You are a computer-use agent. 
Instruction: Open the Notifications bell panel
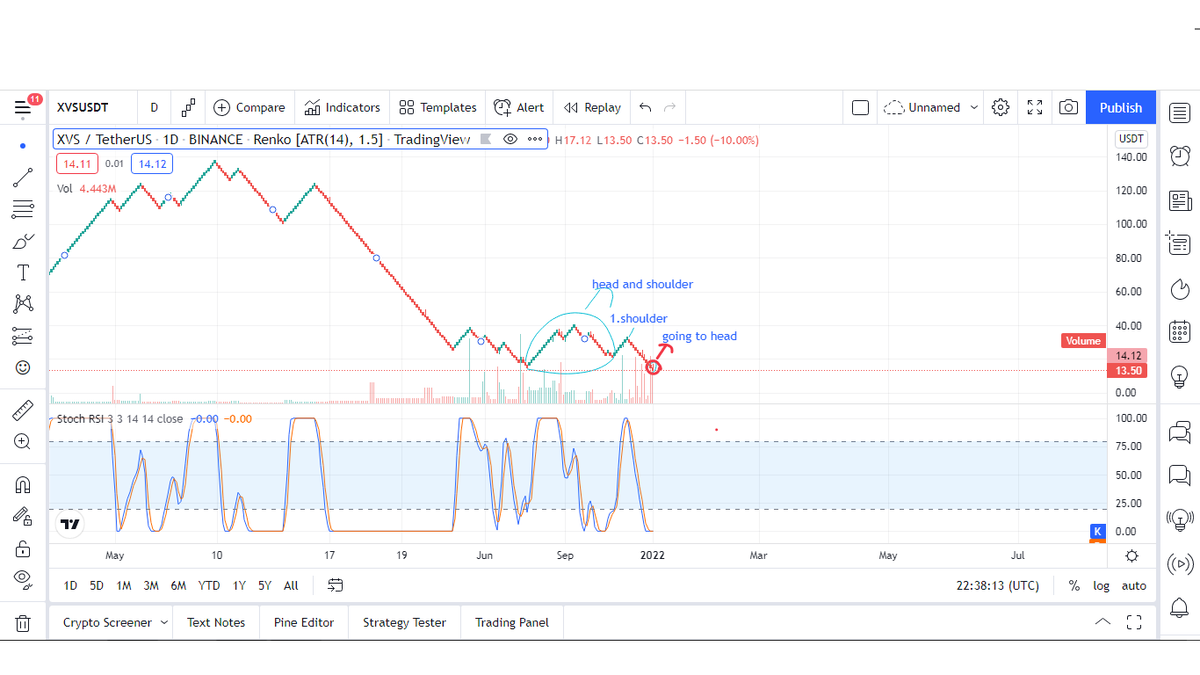point(1180,606)
